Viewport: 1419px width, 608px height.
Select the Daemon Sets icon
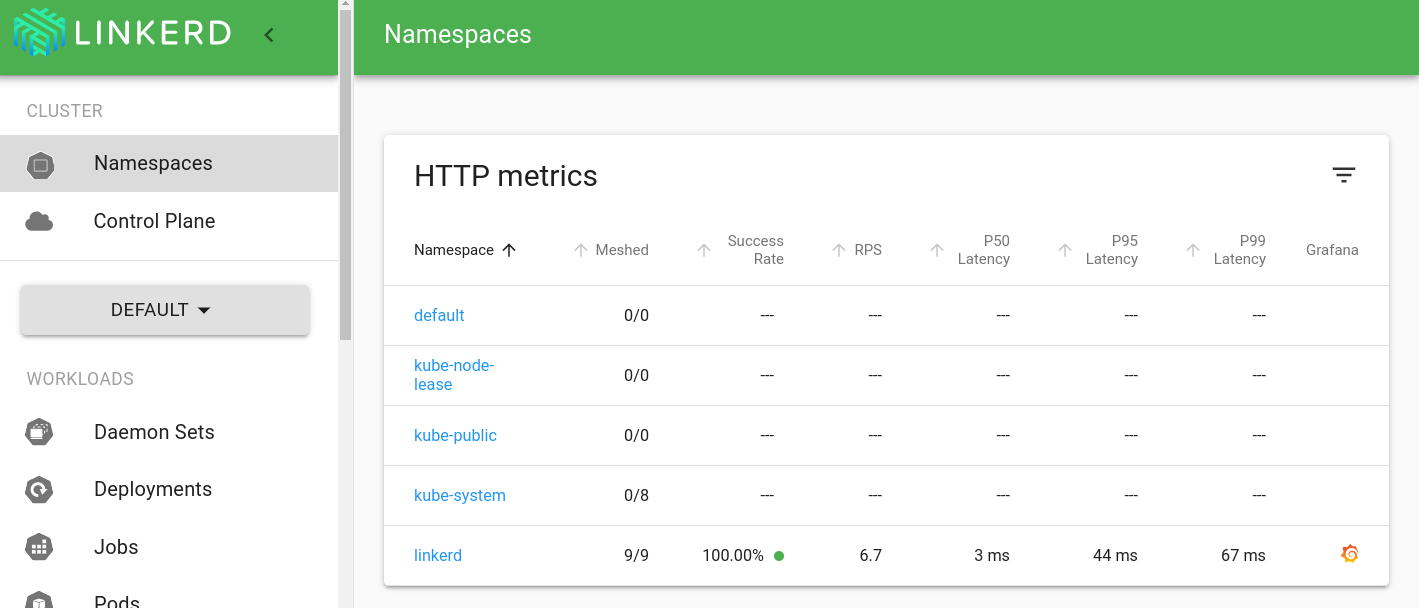click(40, 432)
